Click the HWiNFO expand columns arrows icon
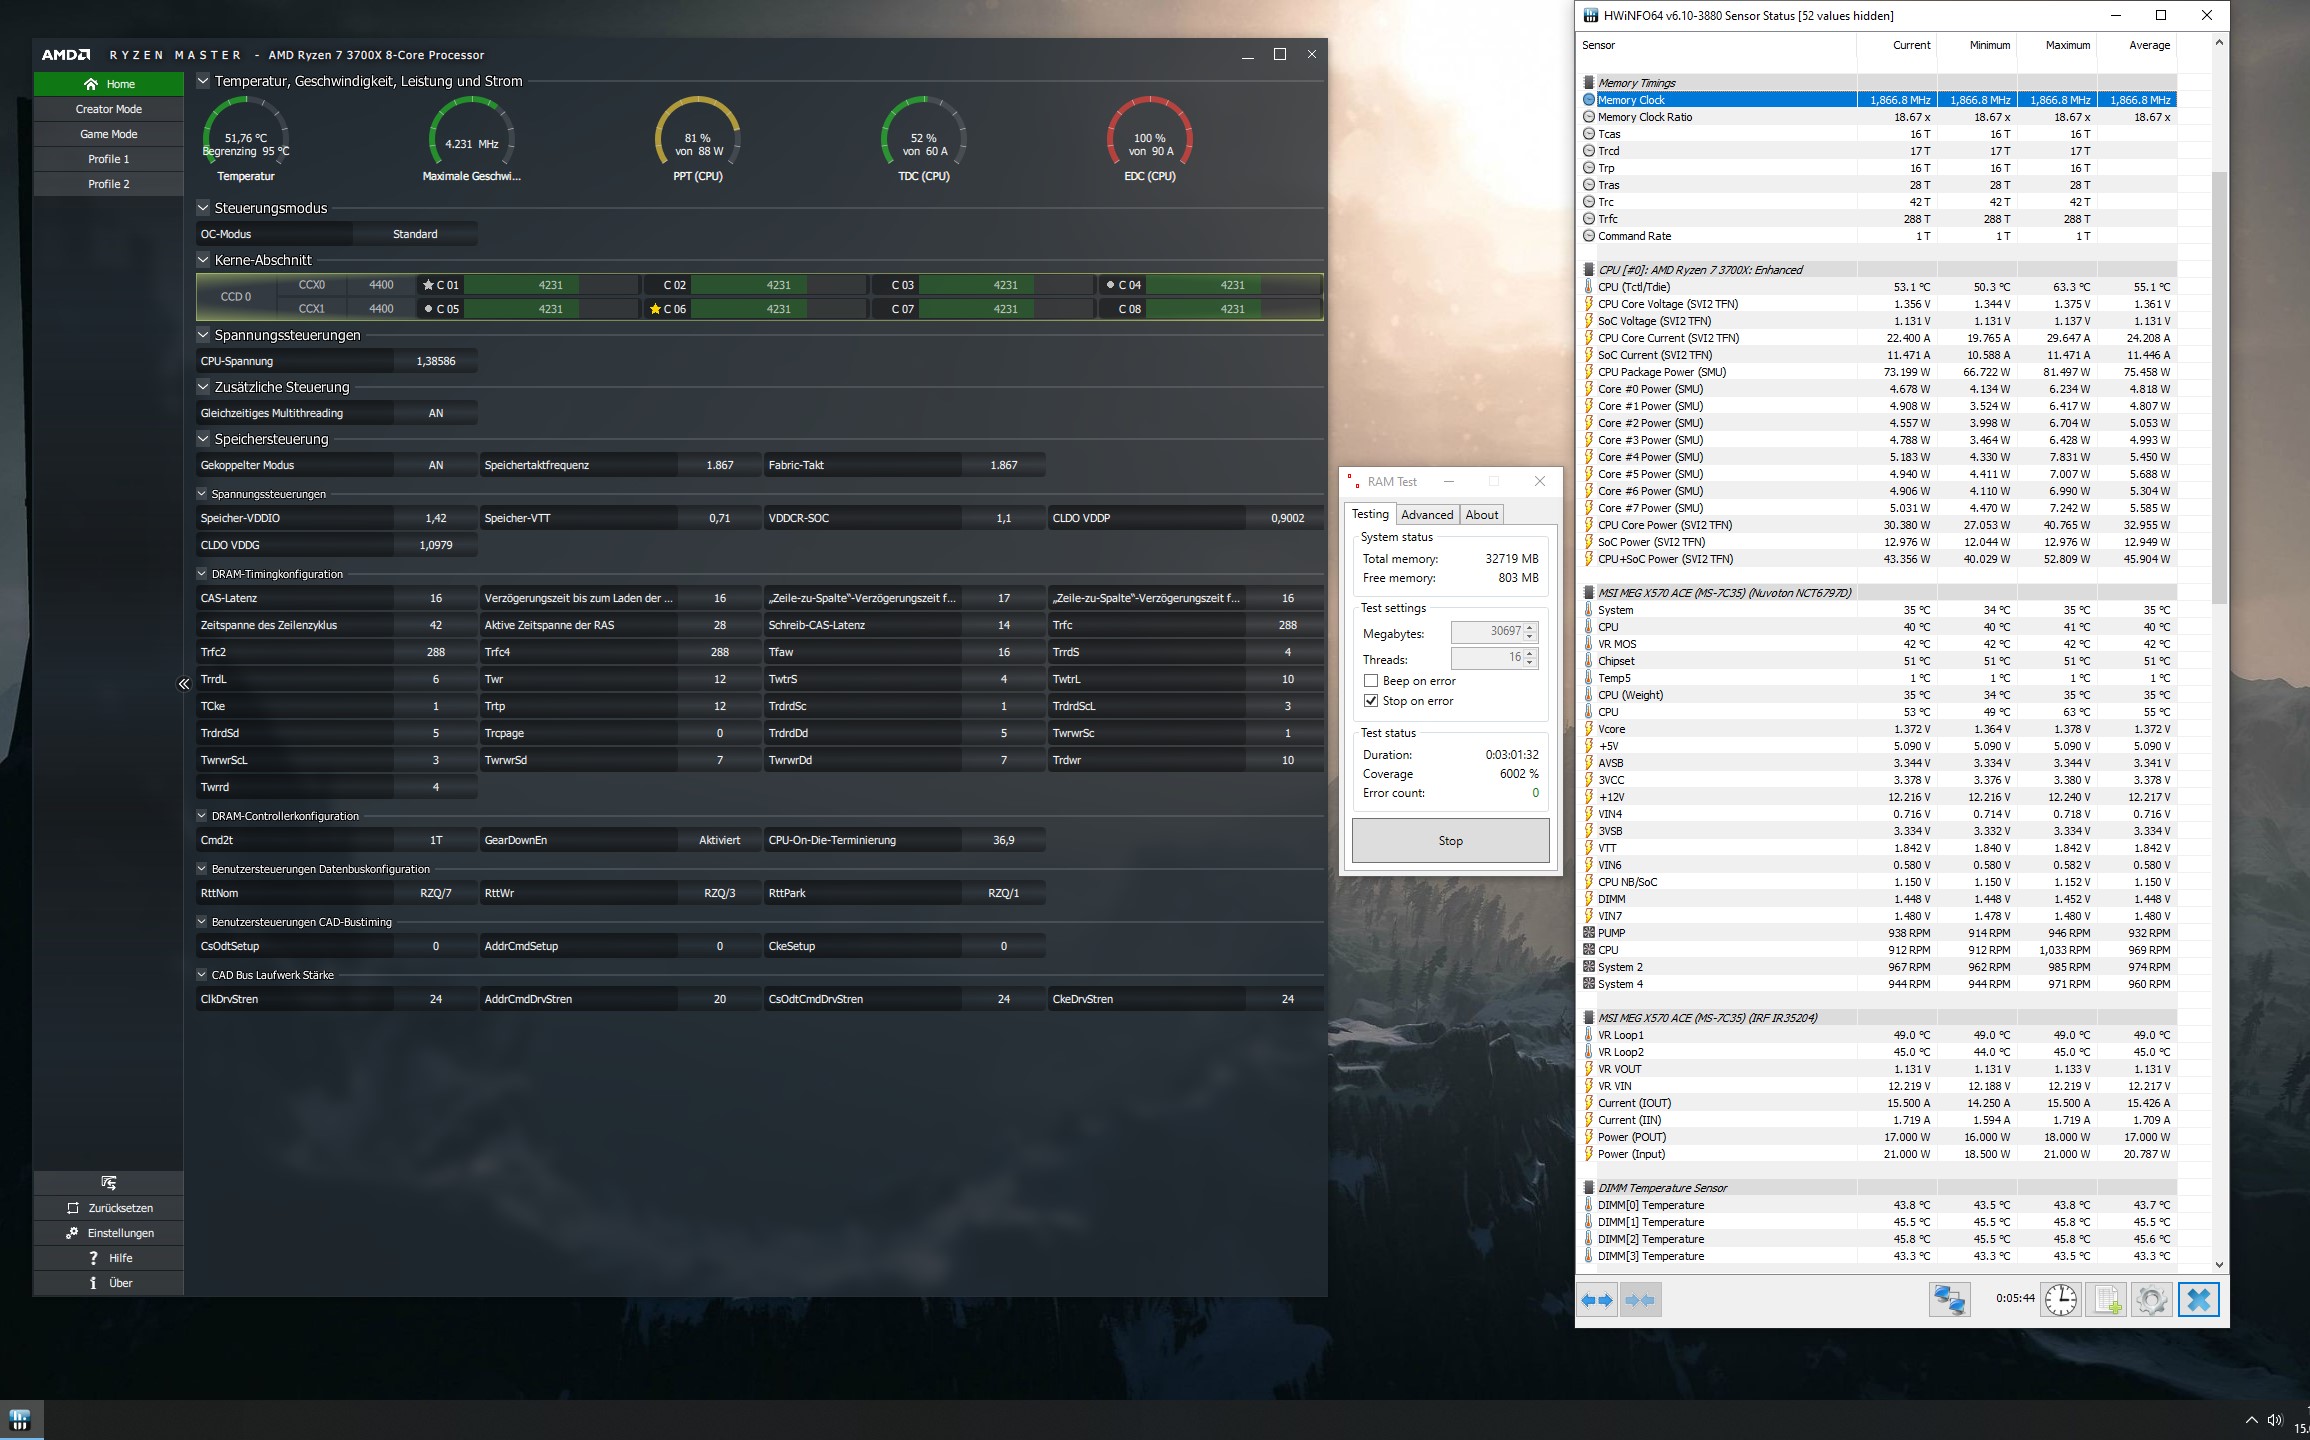The image size is (2310, 1440). click(x=1597, y=1300)
